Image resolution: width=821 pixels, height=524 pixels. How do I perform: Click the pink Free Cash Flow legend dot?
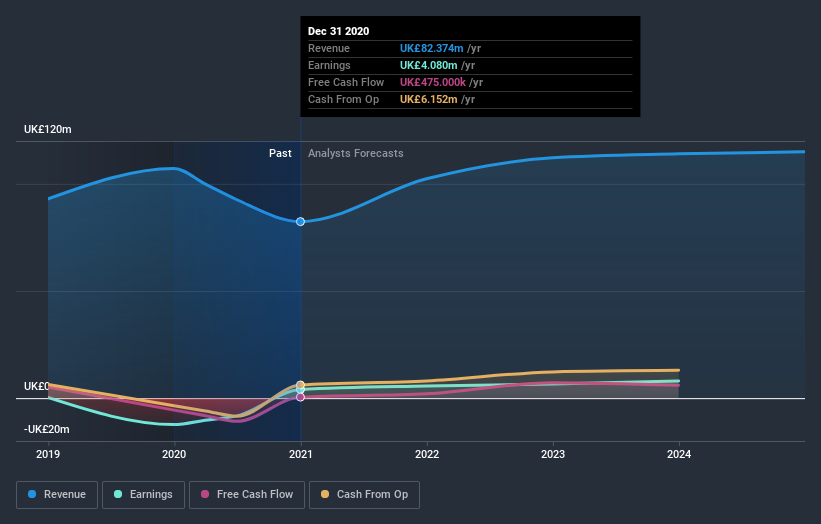coord(205,494)
